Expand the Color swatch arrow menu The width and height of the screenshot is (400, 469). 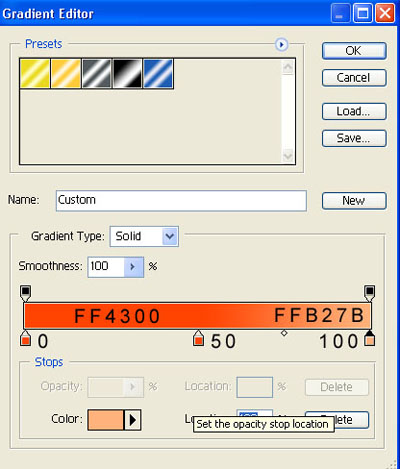[133, 420]
